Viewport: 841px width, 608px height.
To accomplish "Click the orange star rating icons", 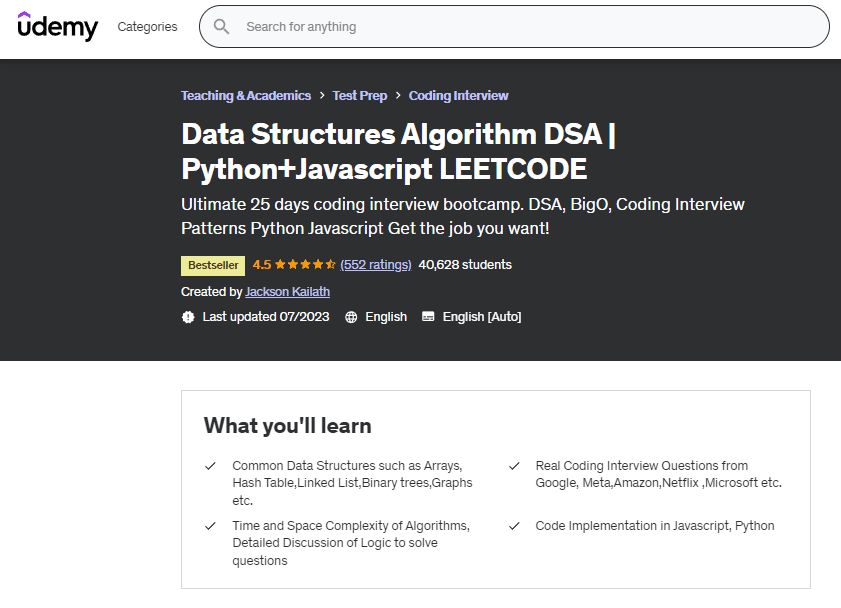I will tap(305, 265).
